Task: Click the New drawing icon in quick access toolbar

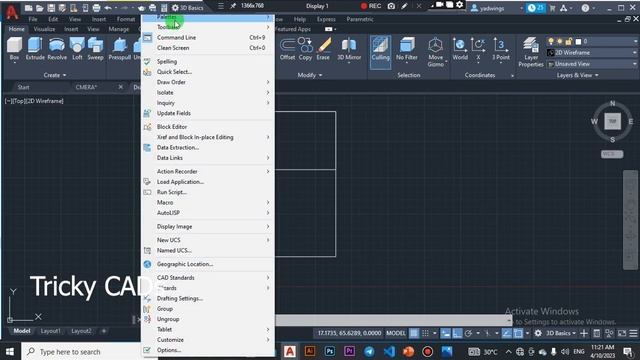Action: [28, 8]
